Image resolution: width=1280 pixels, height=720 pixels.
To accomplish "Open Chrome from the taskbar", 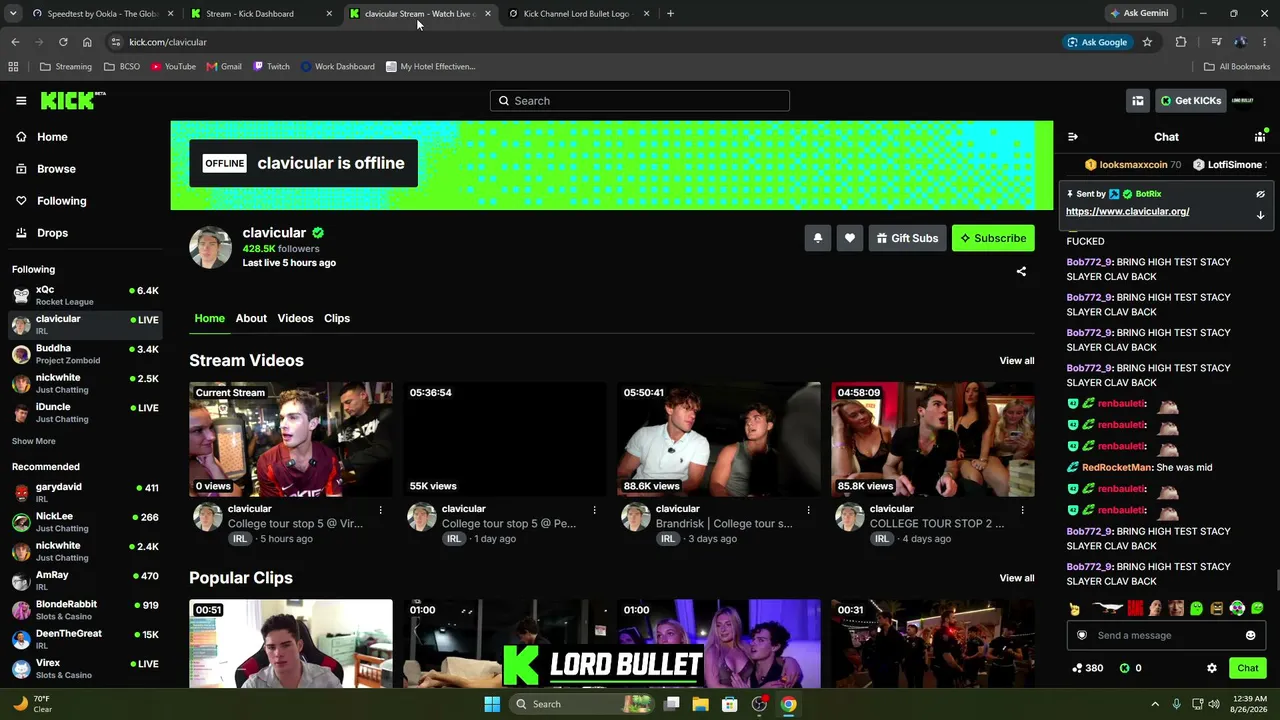I will click(788, 704).
